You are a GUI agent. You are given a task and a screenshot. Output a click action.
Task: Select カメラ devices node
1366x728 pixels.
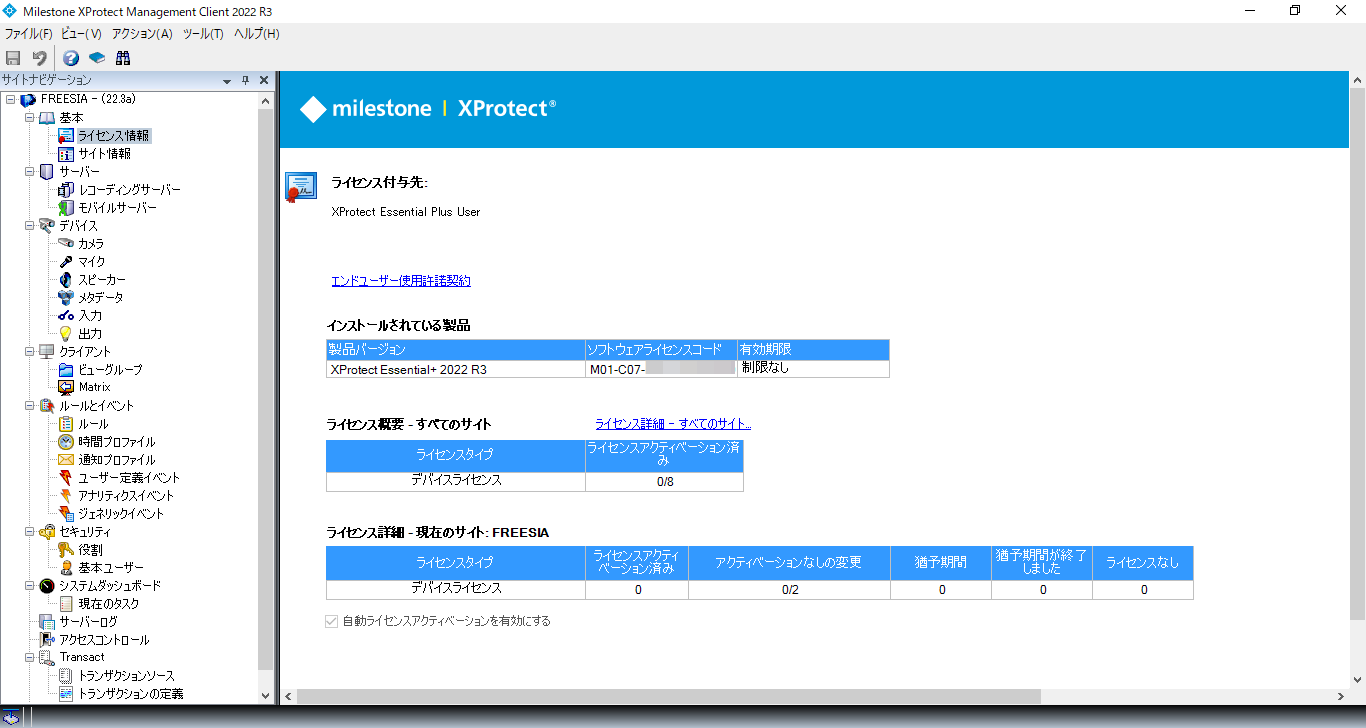[x=91, y=243]
